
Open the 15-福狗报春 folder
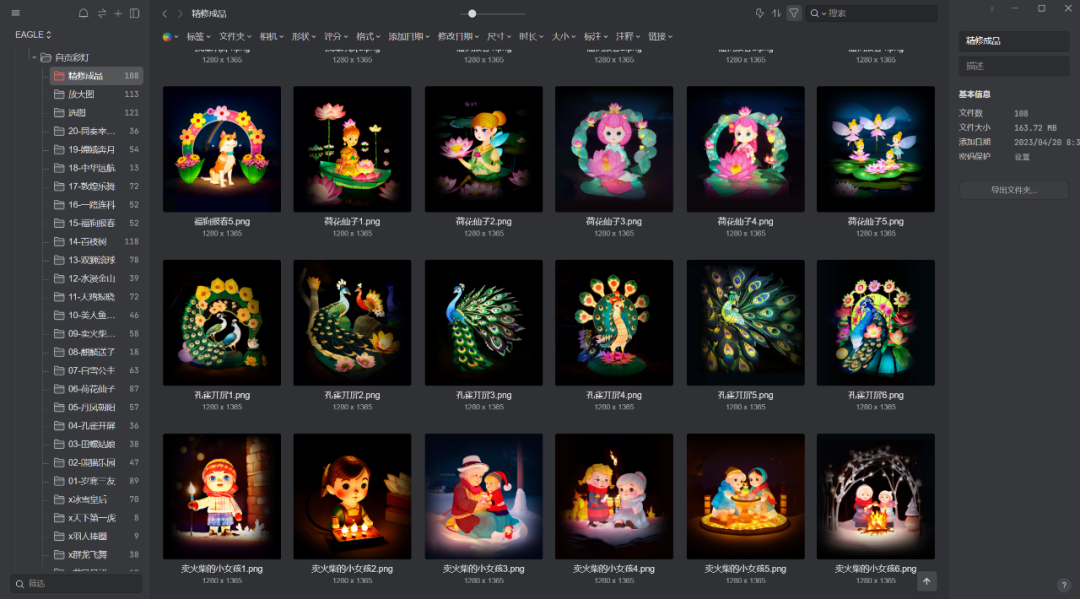tap(96, 223)
